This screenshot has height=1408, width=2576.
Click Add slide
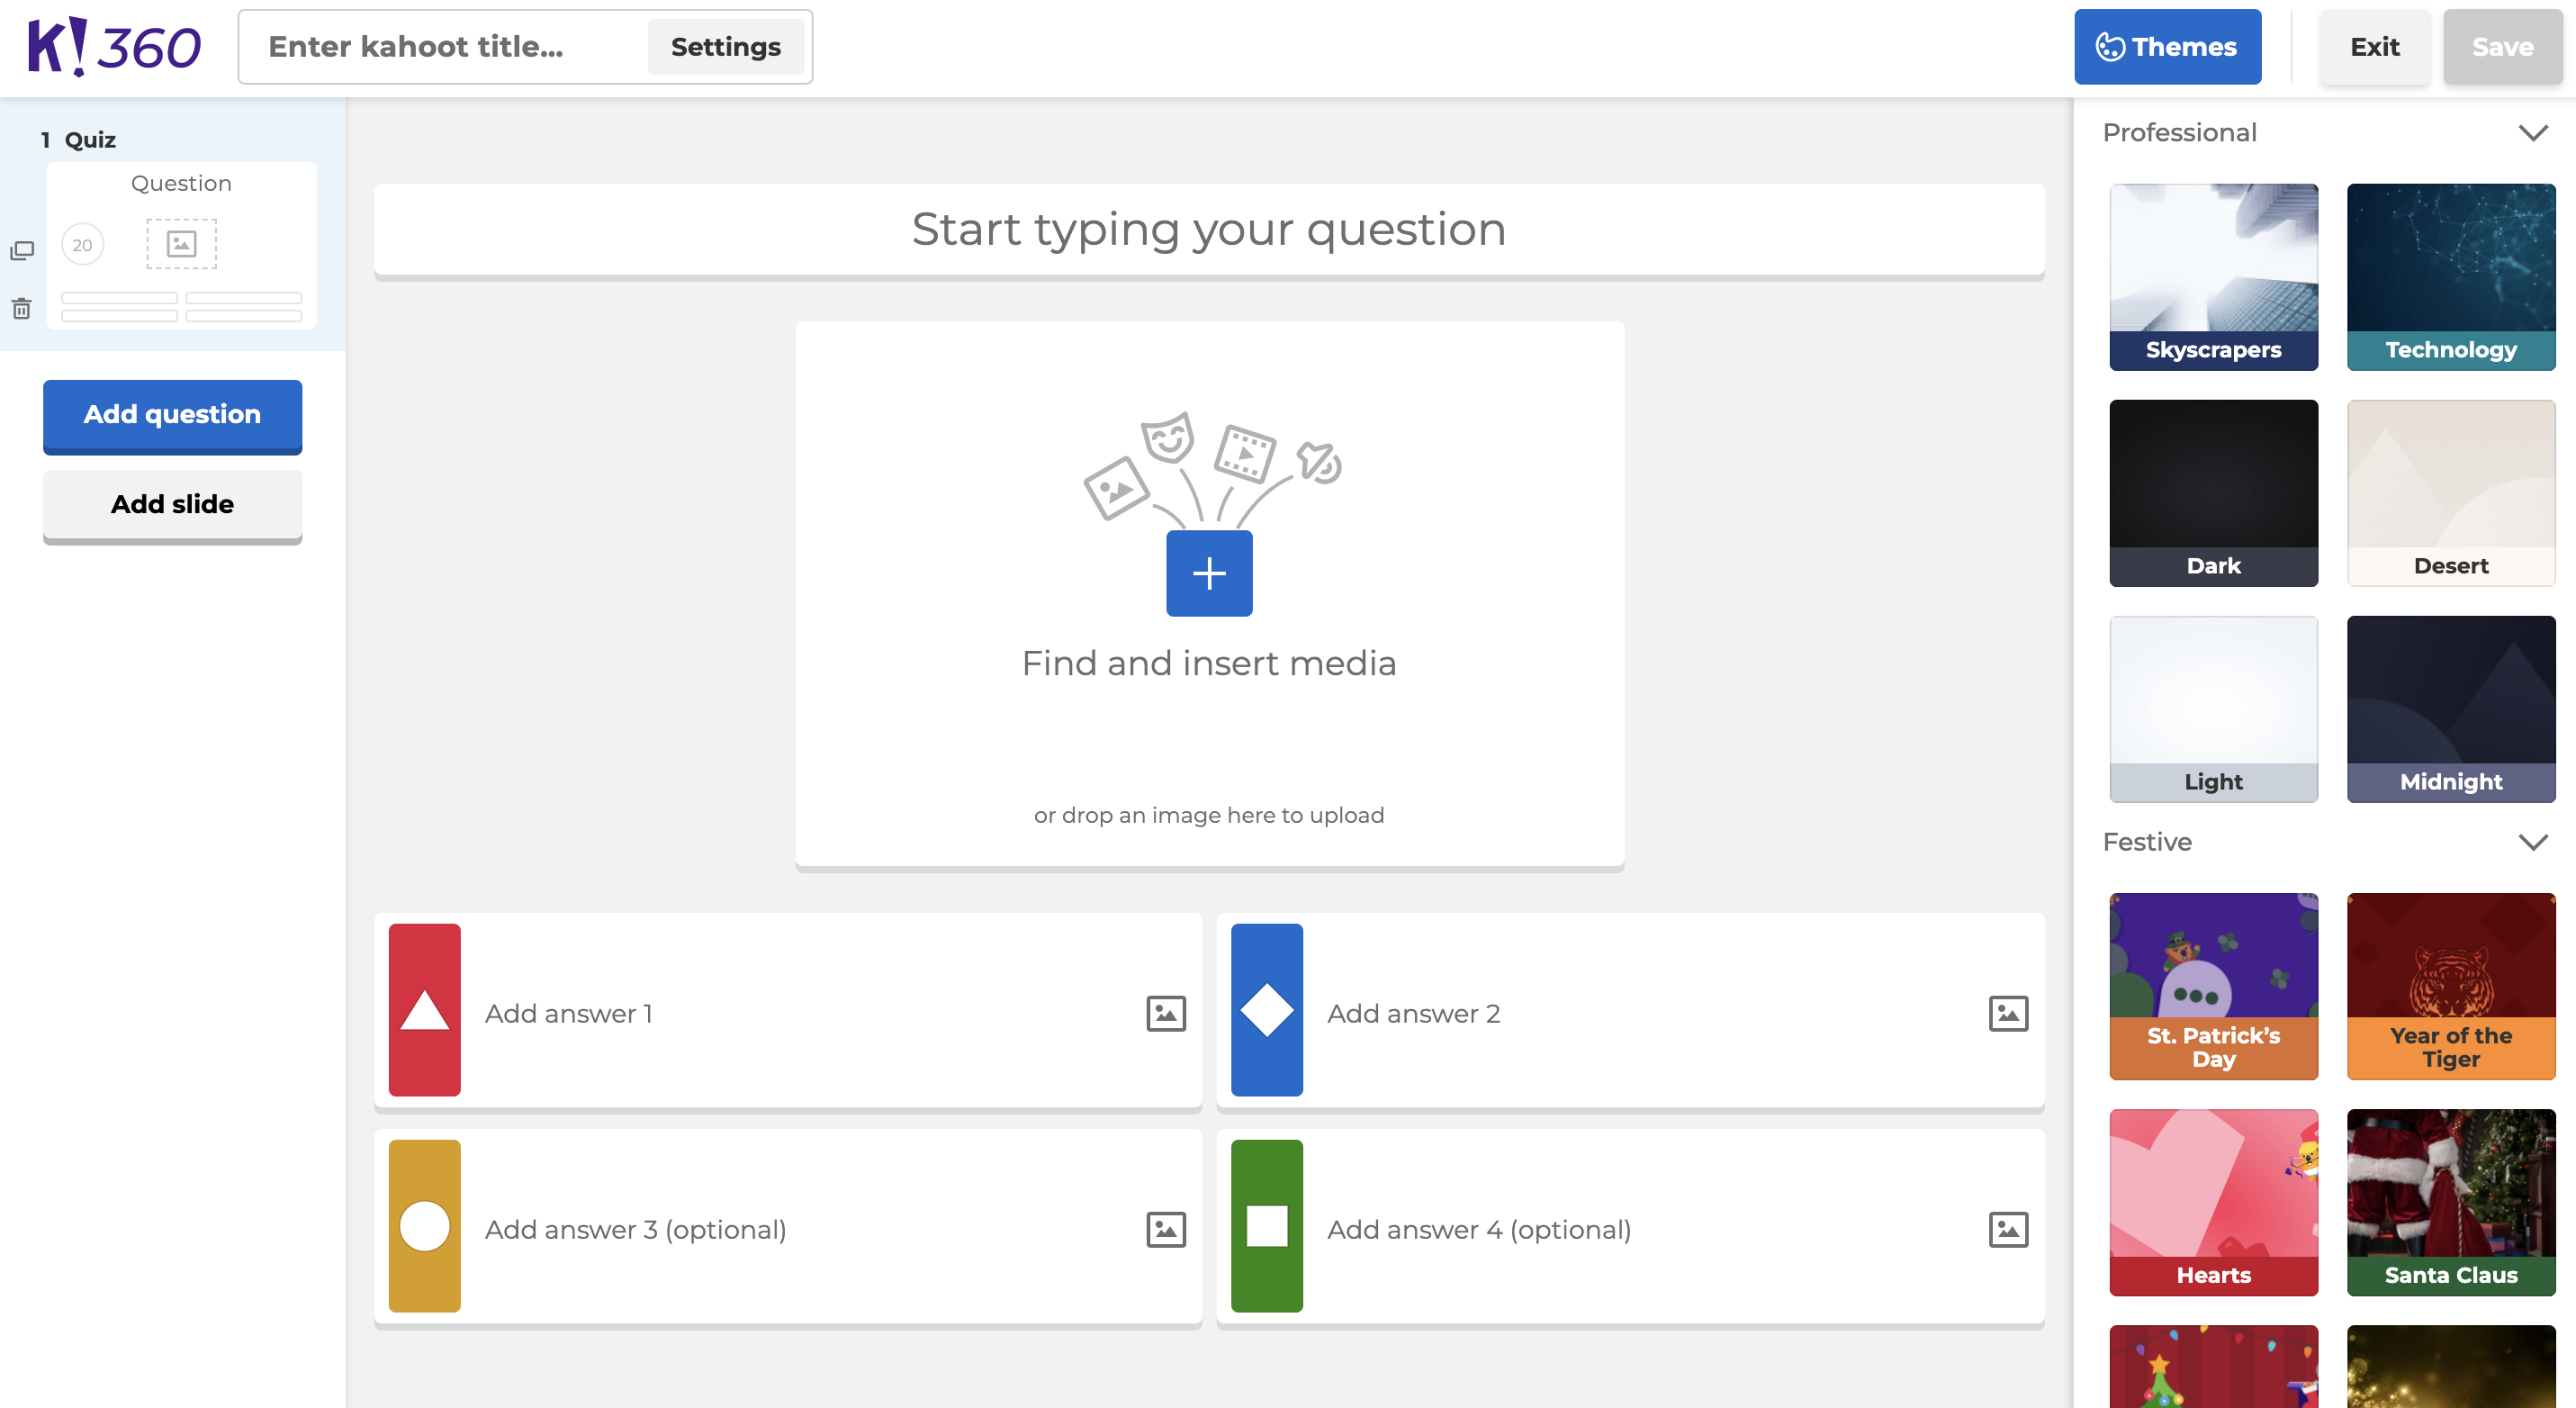172,505
